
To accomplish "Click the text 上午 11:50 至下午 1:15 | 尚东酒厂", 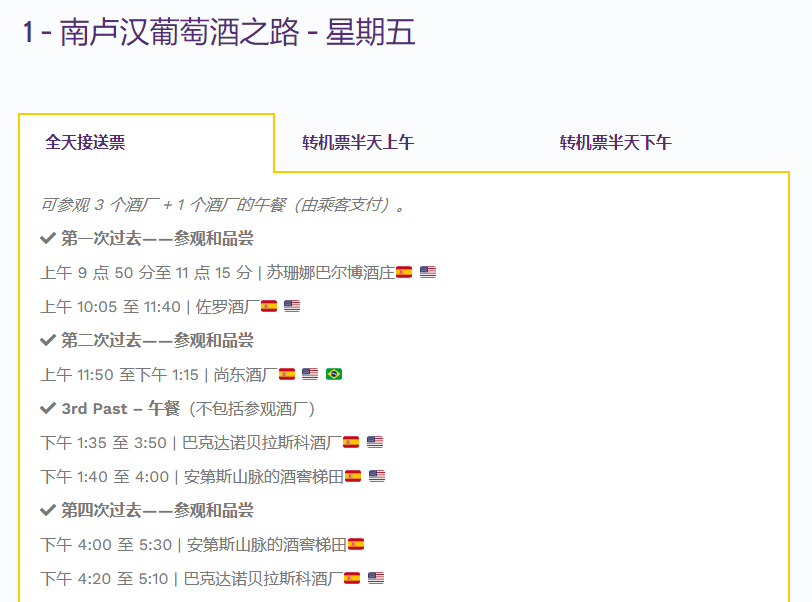I will point(160,374).
